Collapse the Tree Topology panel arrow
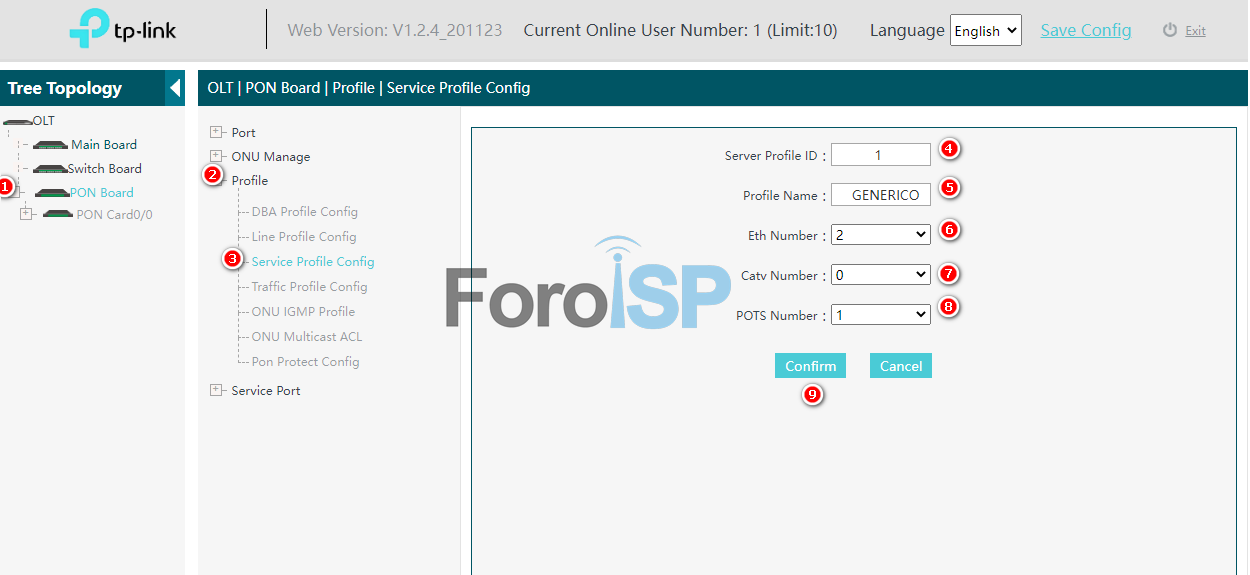The image size is (1250, 575). tap(175, 88)
